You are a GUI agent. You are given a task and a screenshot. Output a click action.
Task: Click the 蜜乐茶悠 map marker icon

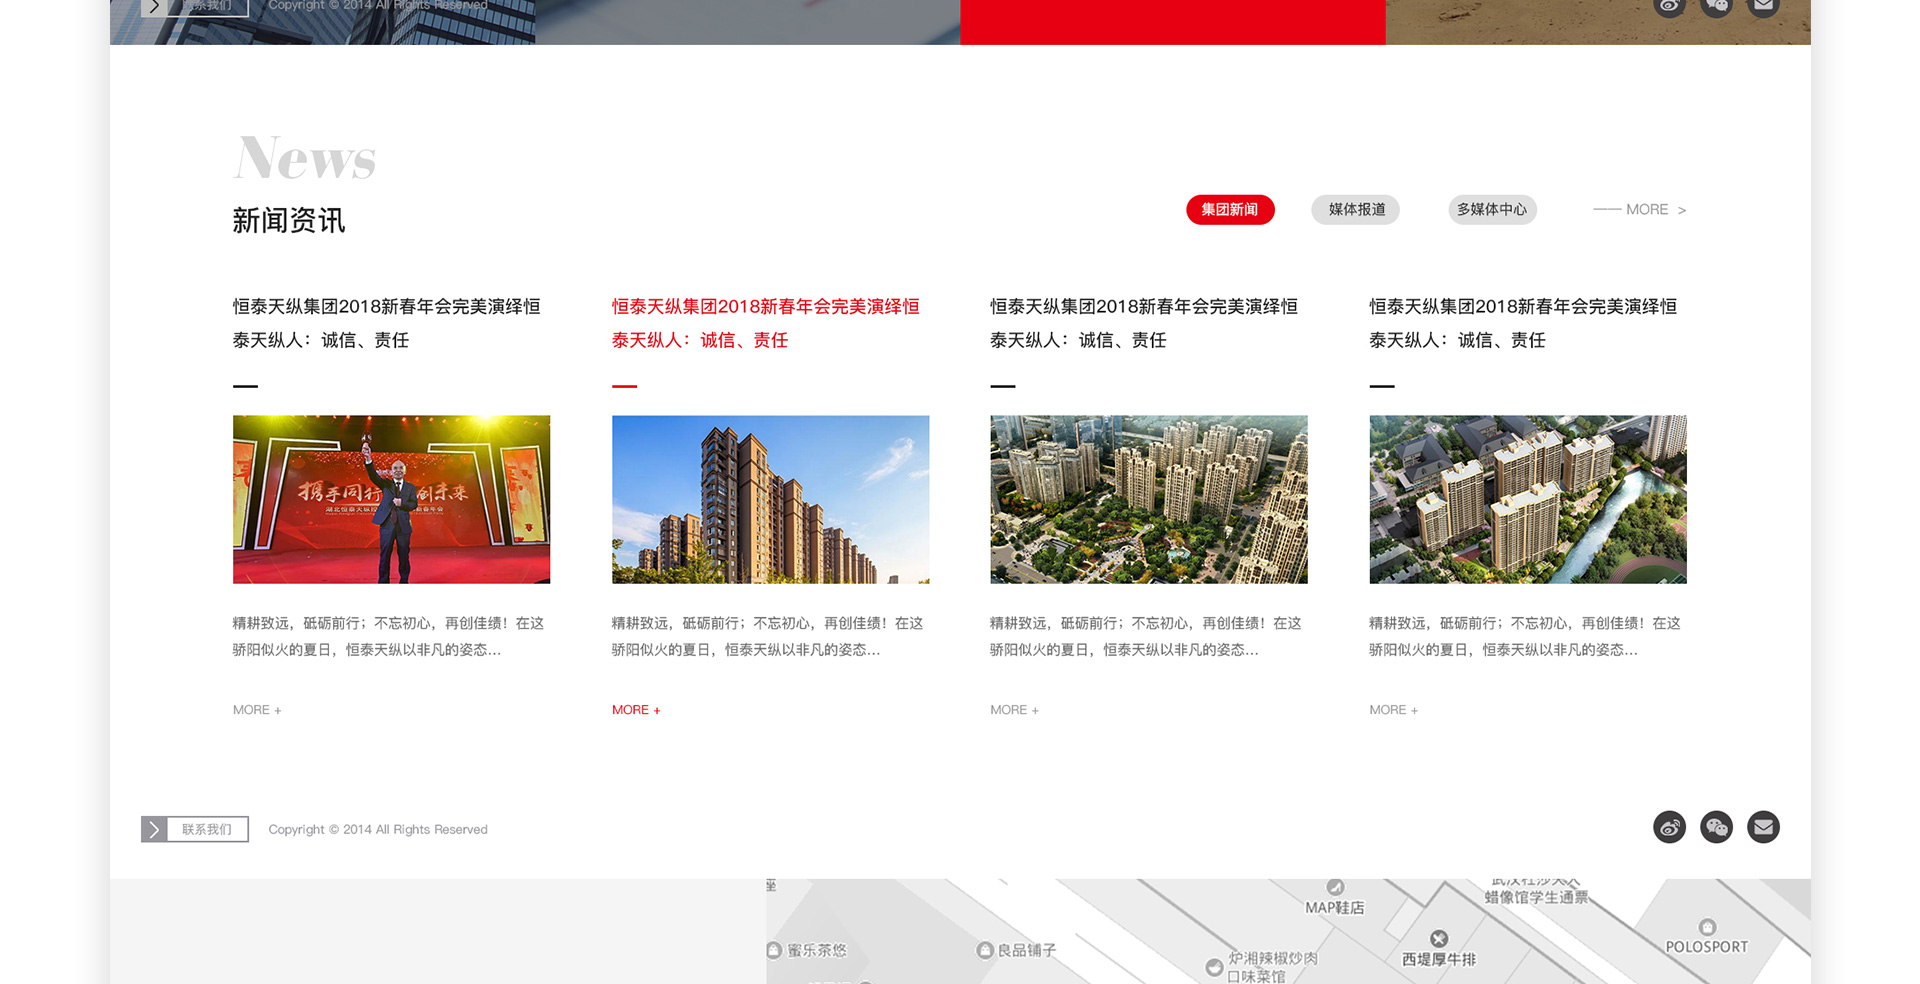(x=774, y=950)
